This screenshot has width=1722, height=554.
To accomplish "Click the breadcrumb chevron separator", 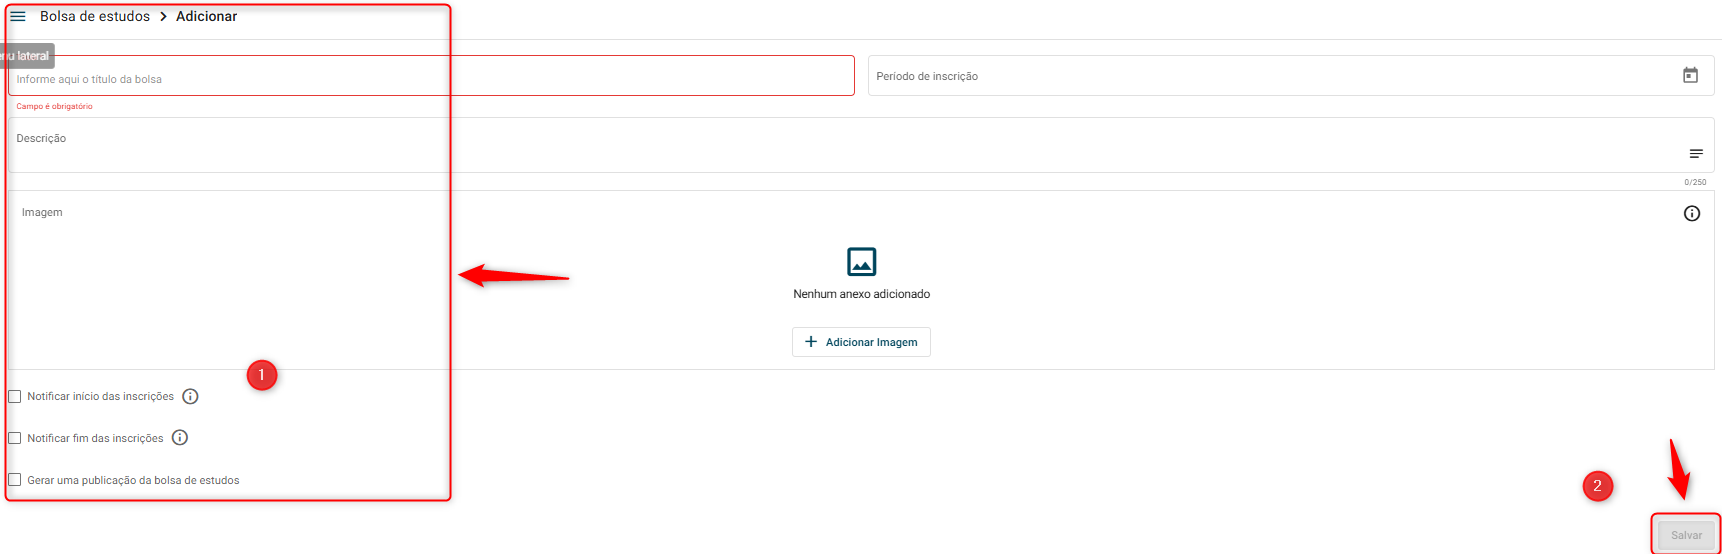I will pyautogui.click(x=163, y=16).
